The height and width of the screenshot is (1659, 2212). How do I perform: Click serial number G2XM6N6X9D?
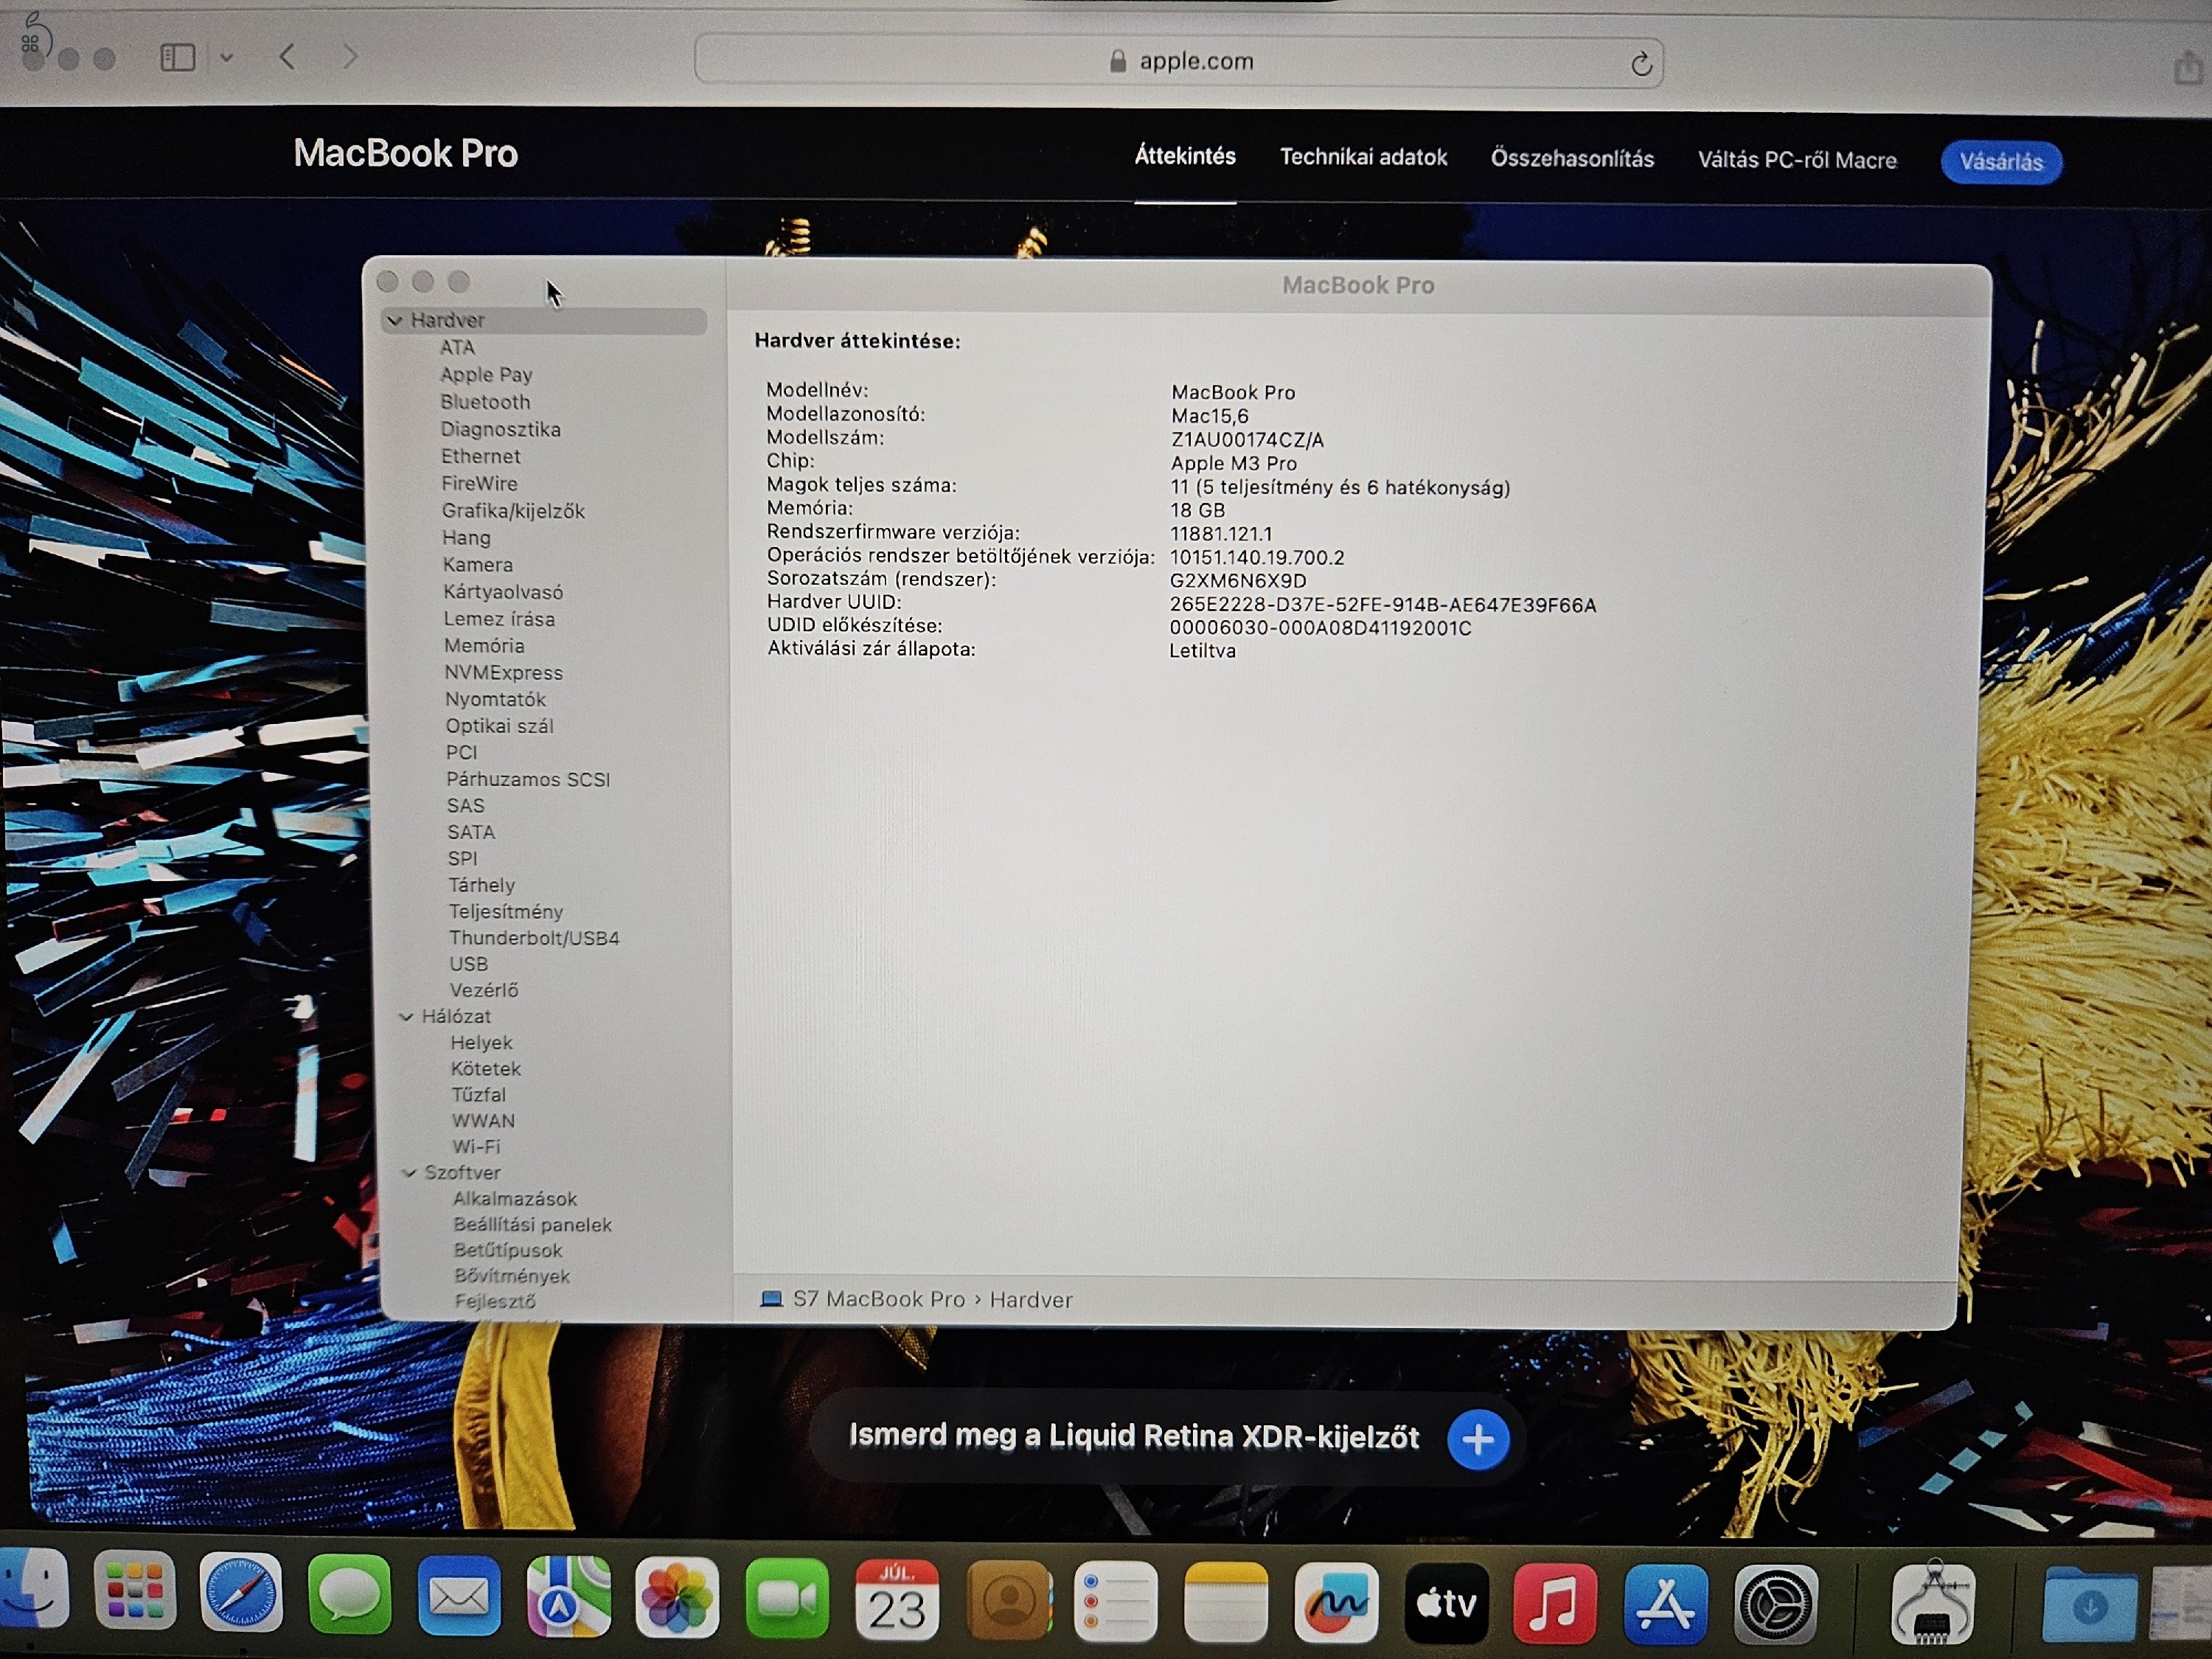(x=1238, y=581)
